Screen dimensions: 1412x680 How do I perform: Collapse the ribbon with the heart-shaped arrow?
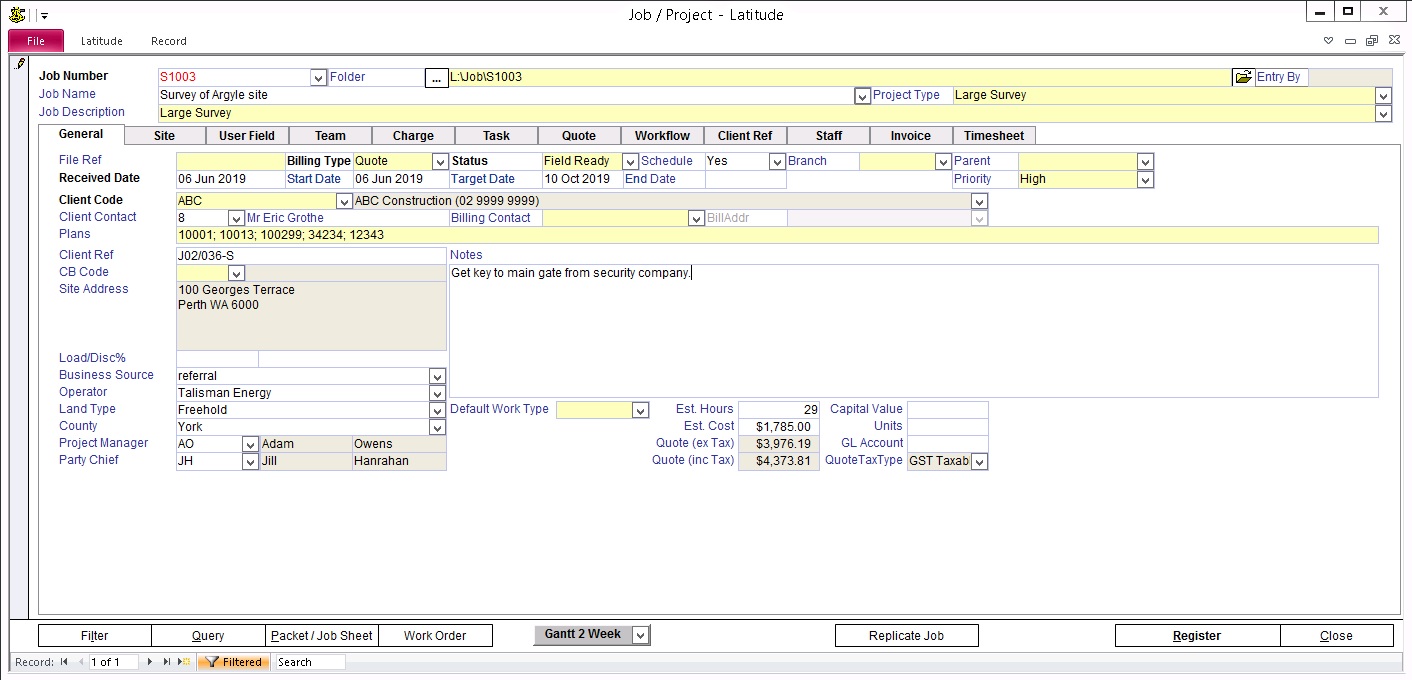[x=1329, y=41]
